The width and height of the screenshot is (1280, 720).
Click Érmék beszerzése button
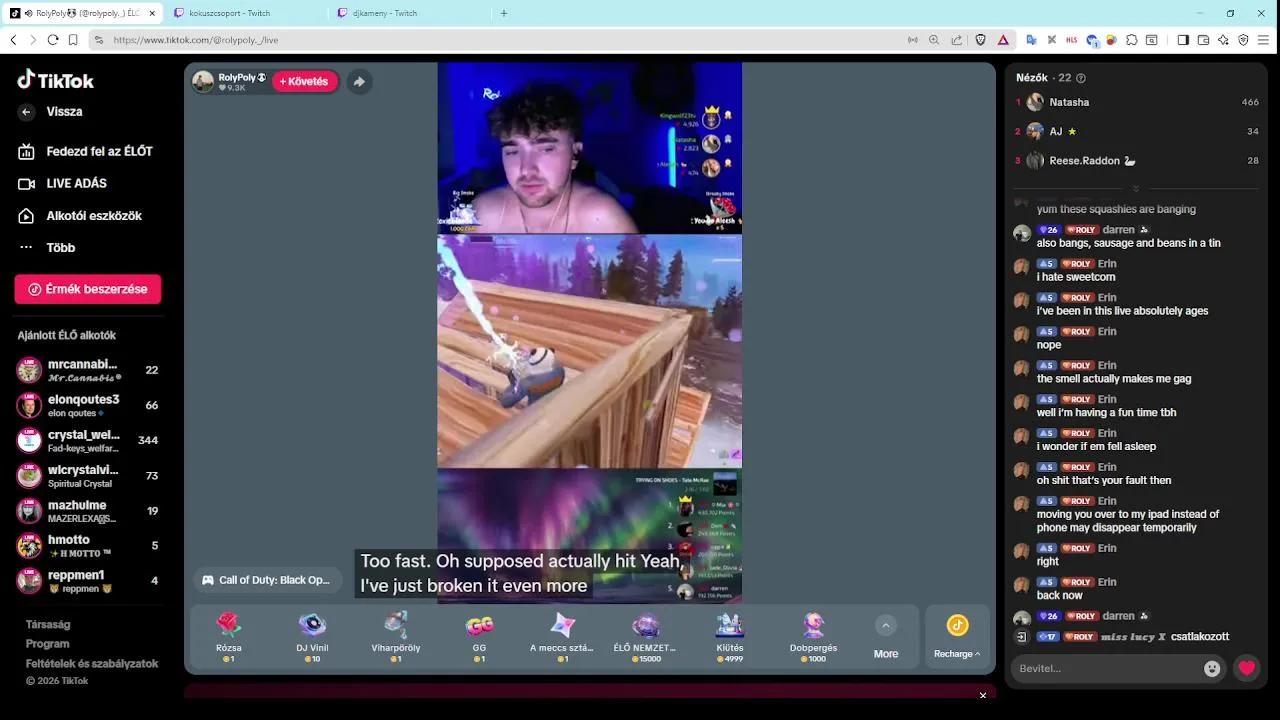88,289
